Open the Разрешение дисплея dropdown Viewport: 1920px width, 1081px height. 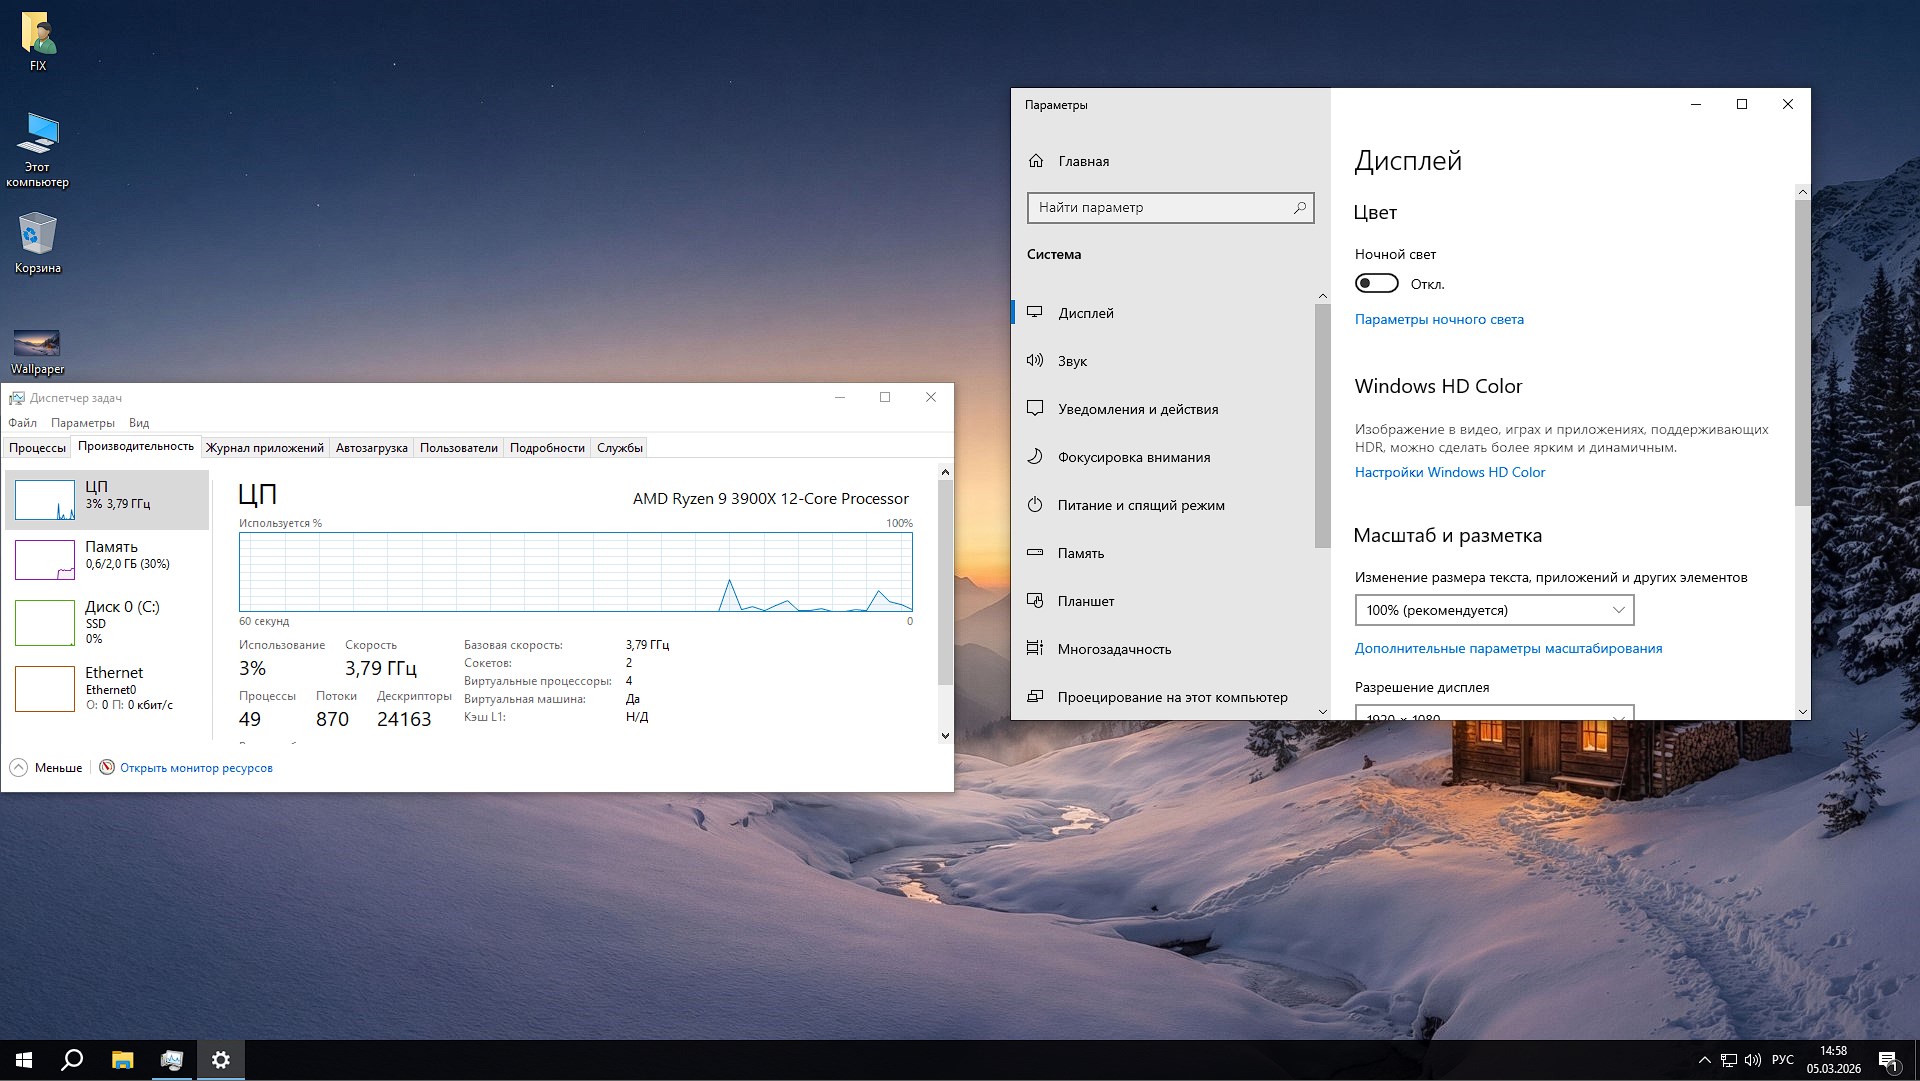(x=1493, y=715)
